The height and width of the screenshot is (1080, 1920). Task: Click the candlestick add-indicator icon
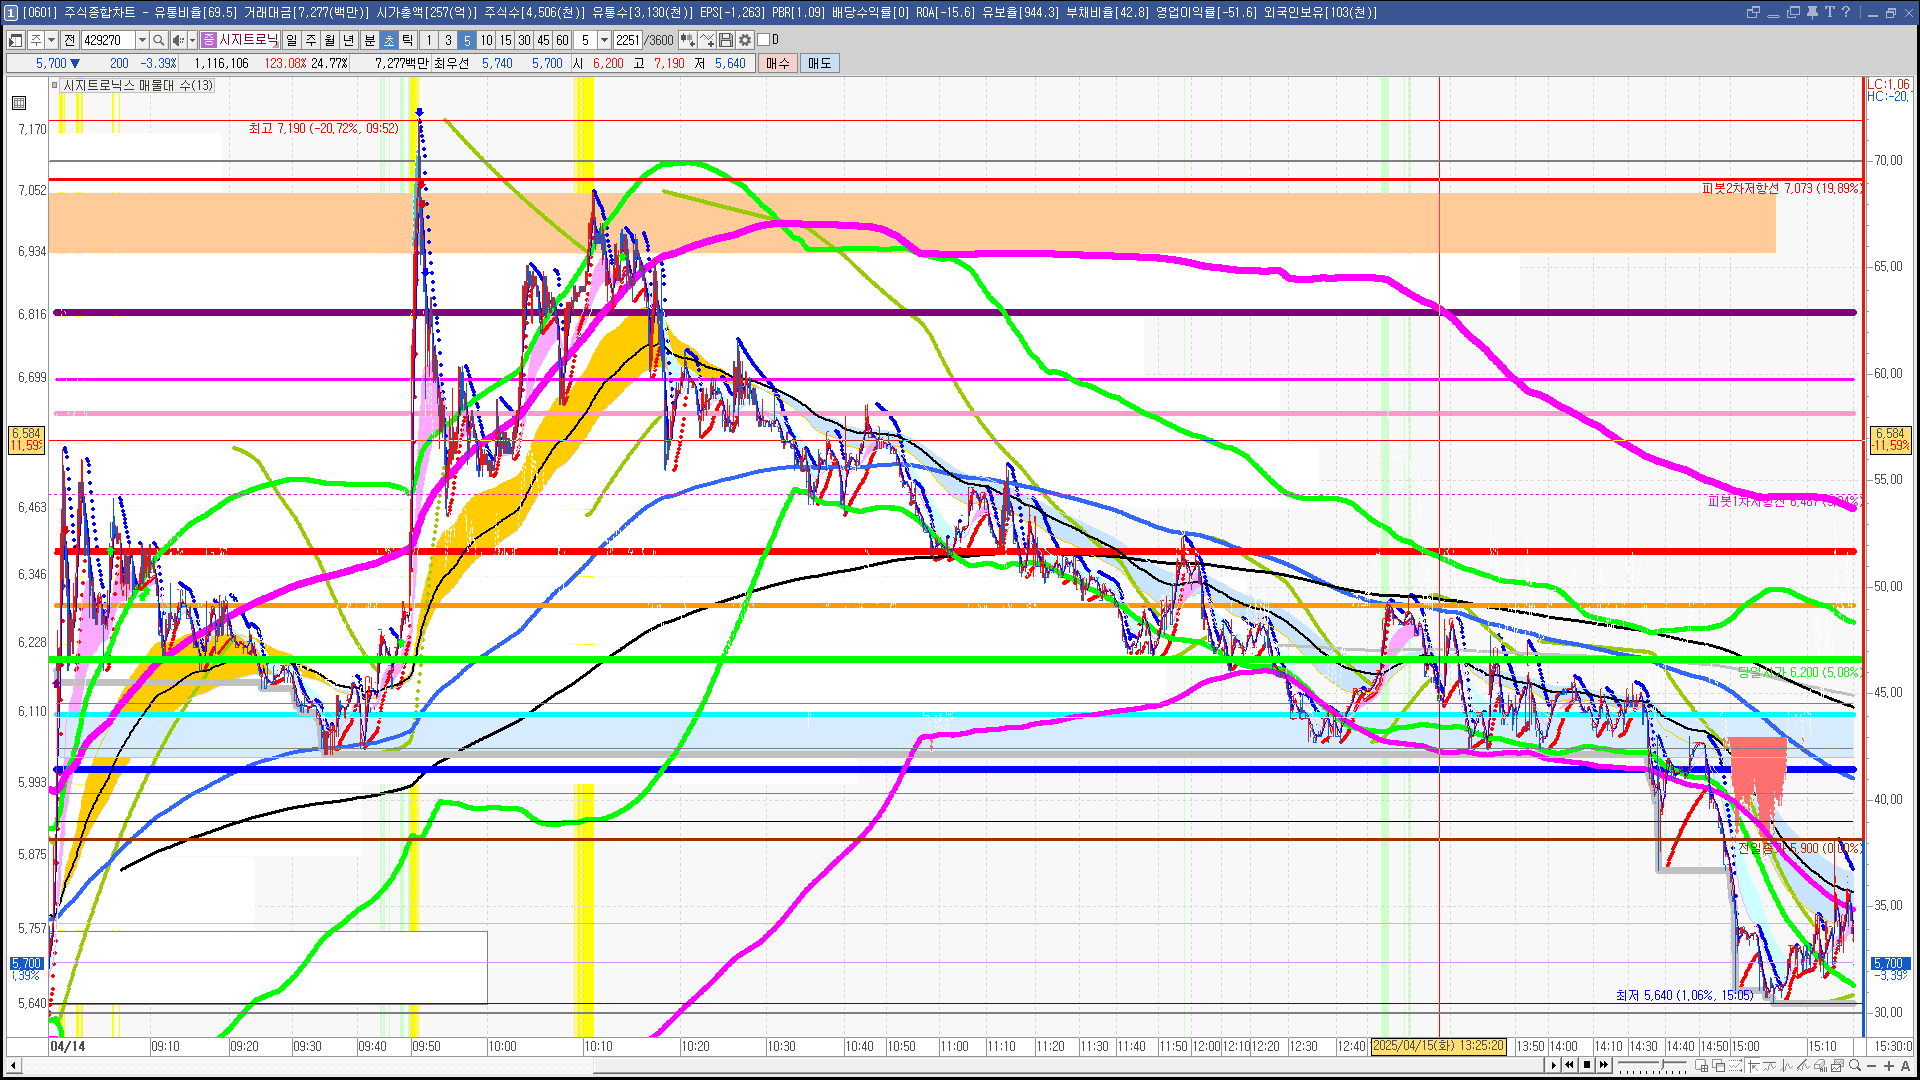(x=687, y=40)
